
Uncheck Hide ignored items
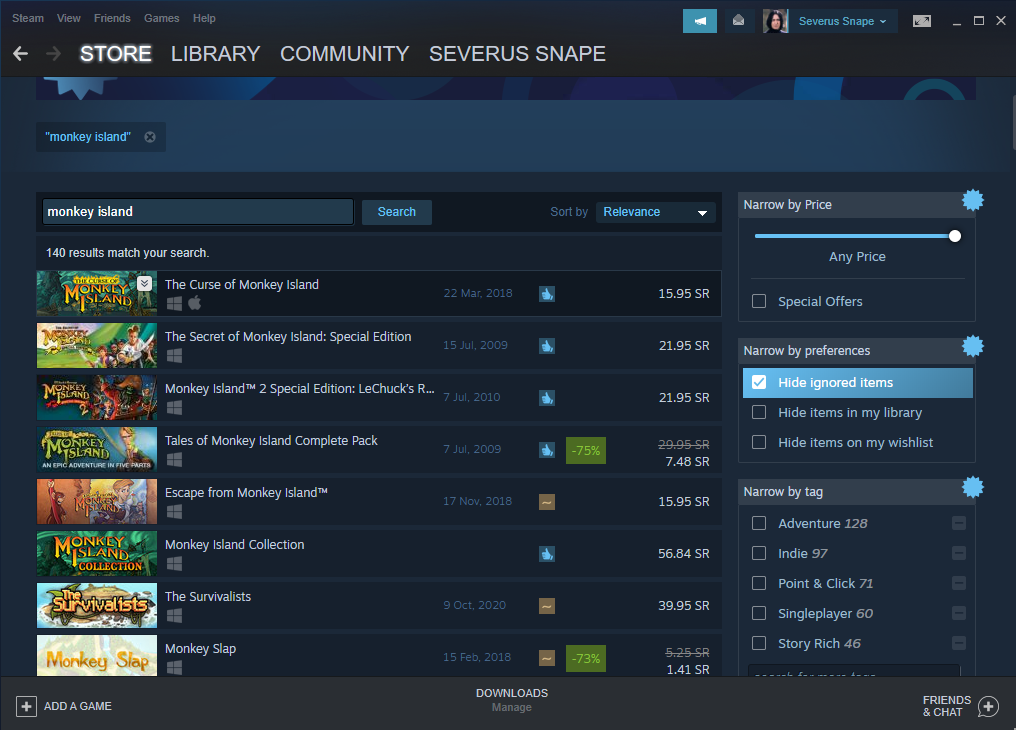click(759, 382)
